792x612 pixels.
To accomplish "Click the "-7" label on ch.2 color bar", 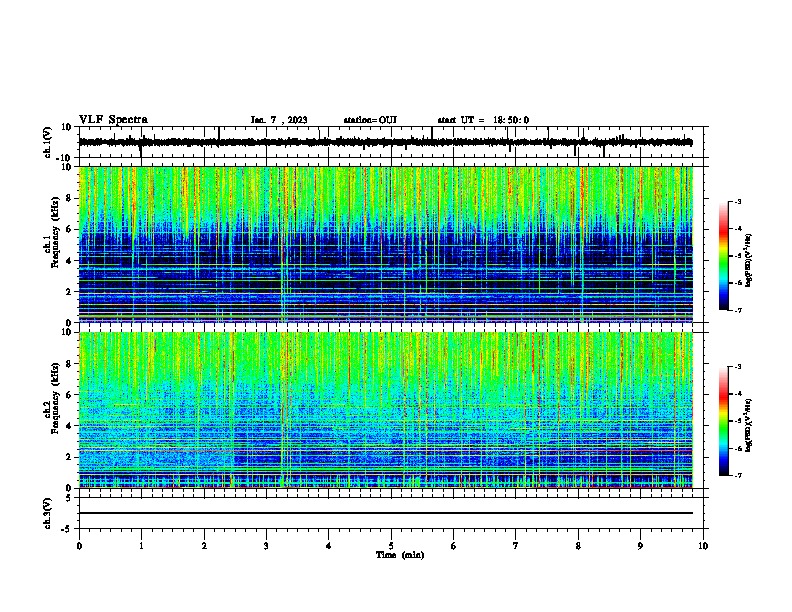I will pos(737,475).
